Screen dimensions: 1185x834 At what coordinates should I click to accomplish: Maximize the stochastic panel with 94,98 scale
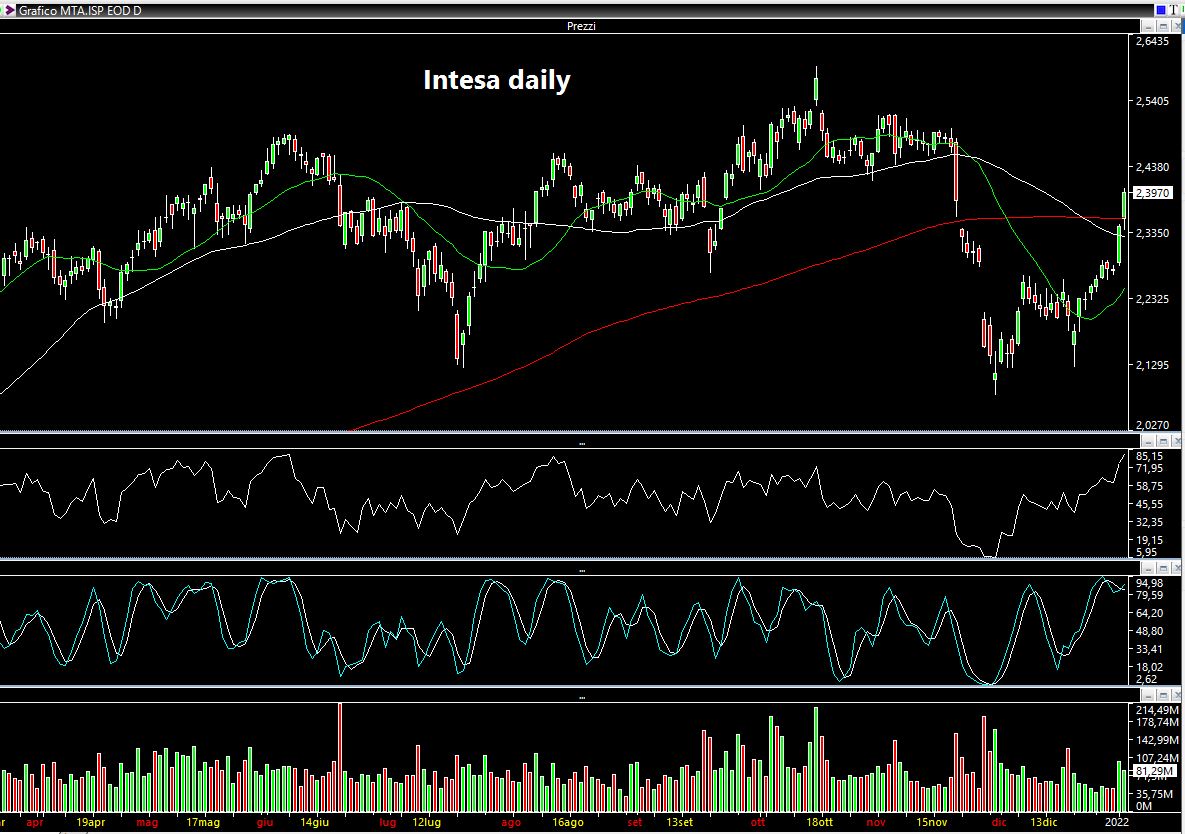[1163, 568]
